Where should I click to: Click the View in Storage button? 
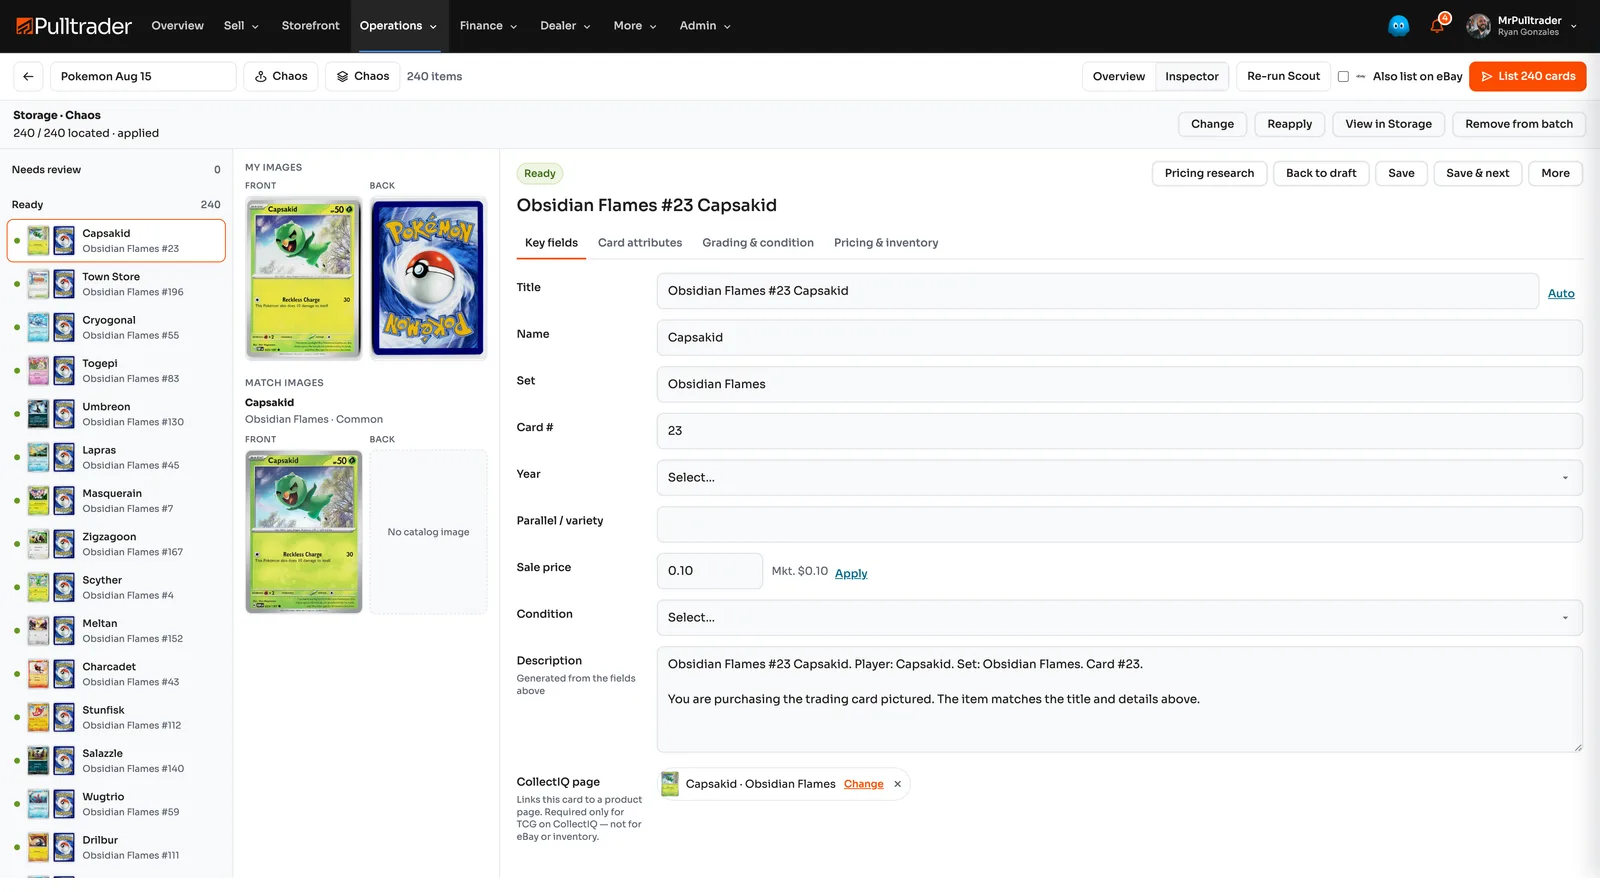click(x=1388, y=124)
